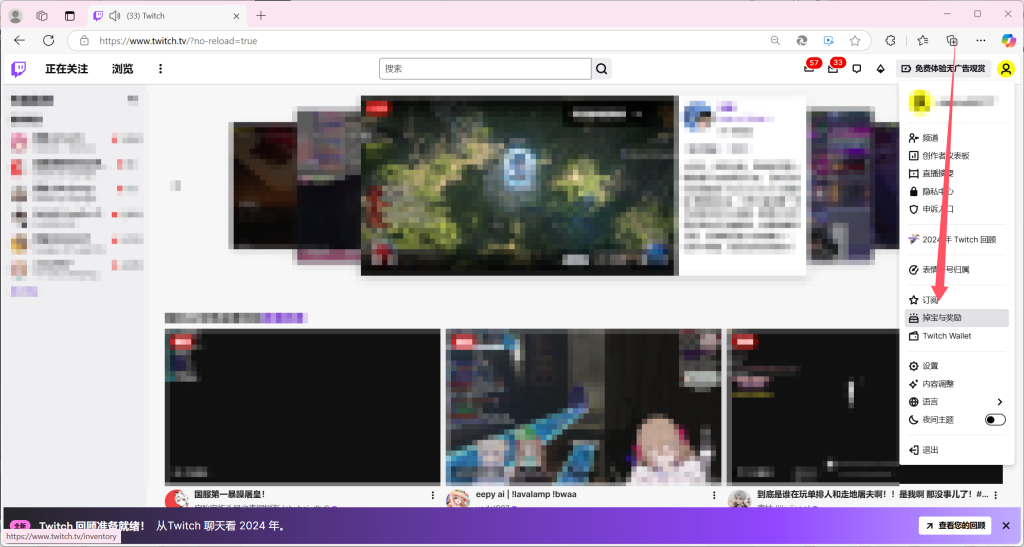Mute the Twitch tab speaker icon

[114, 16]
